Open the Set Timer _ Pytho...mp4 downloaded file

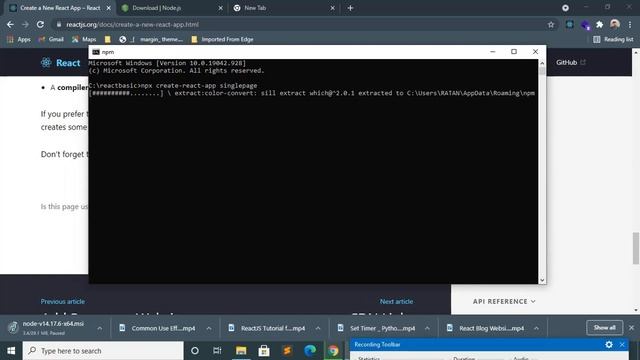point(376,328)
